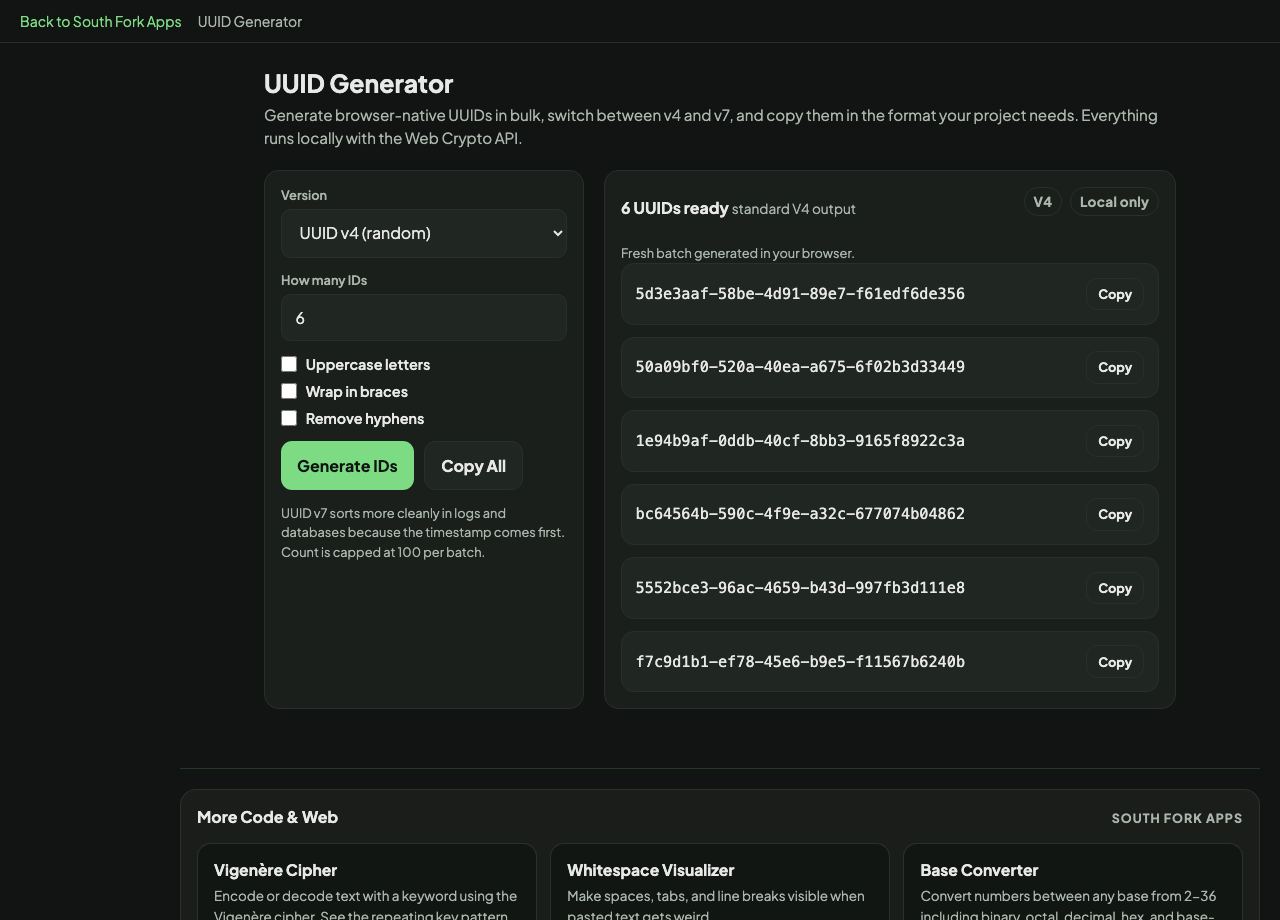
Task: Tick the Wrap in braces checkbox
Action: pyautogui.click(x=289, y=391)
